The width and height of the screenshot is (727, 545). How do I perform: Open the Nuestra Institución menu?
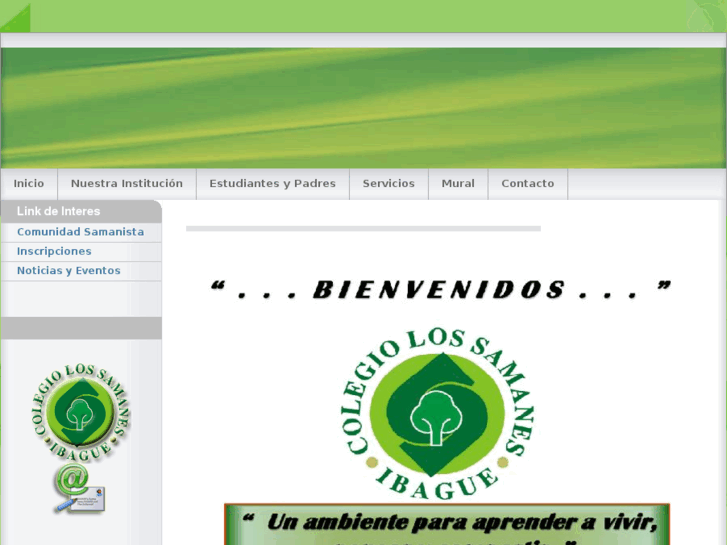pos(127,184)
